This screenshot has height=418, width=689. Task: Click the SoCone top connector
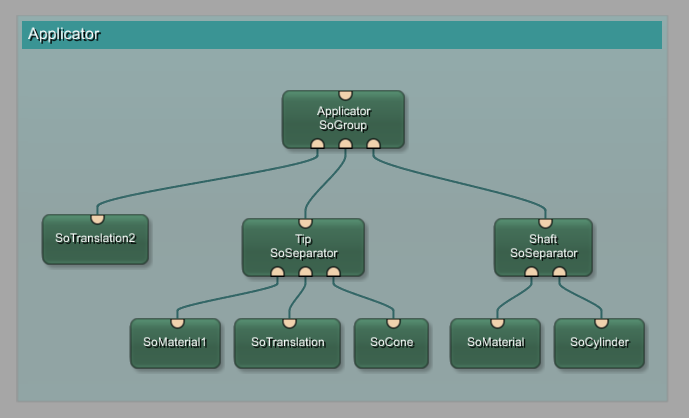coord(393,323)
